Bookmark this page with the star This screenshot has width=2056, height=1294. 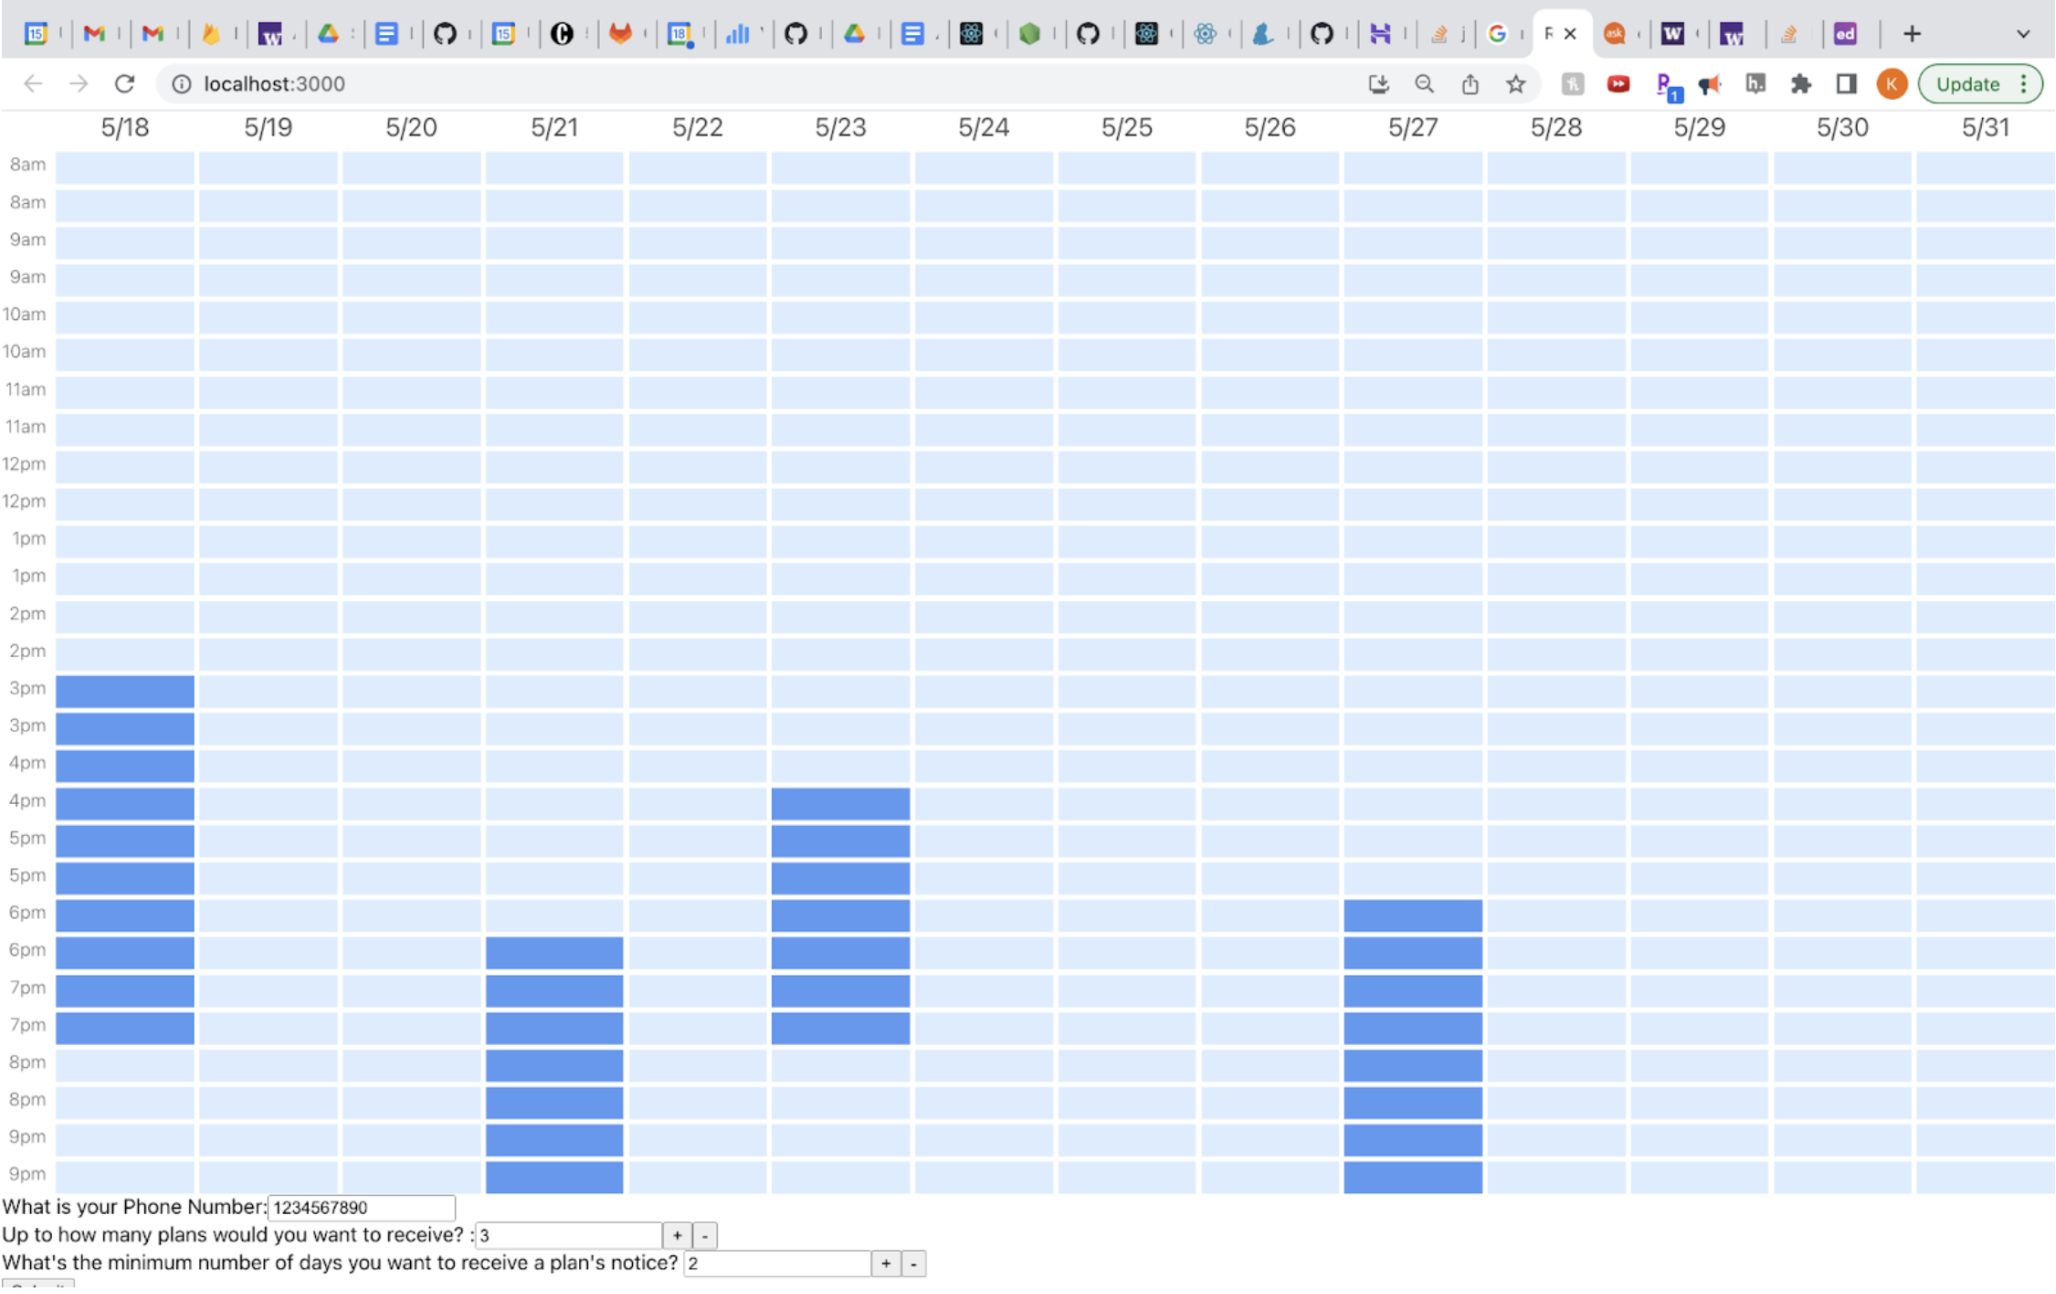pyautogui.click(x=1516, y=84)
